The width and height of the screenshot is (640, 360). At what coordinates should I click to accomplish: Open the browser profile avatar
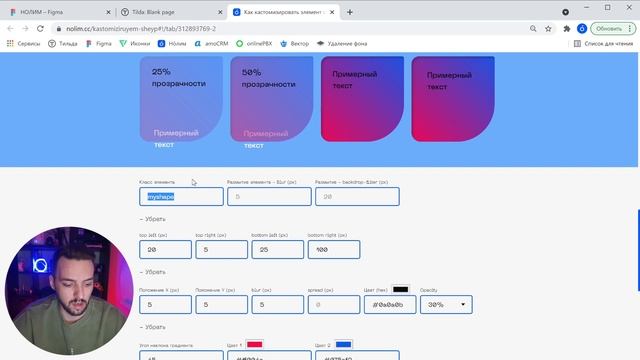pos(582,29)
